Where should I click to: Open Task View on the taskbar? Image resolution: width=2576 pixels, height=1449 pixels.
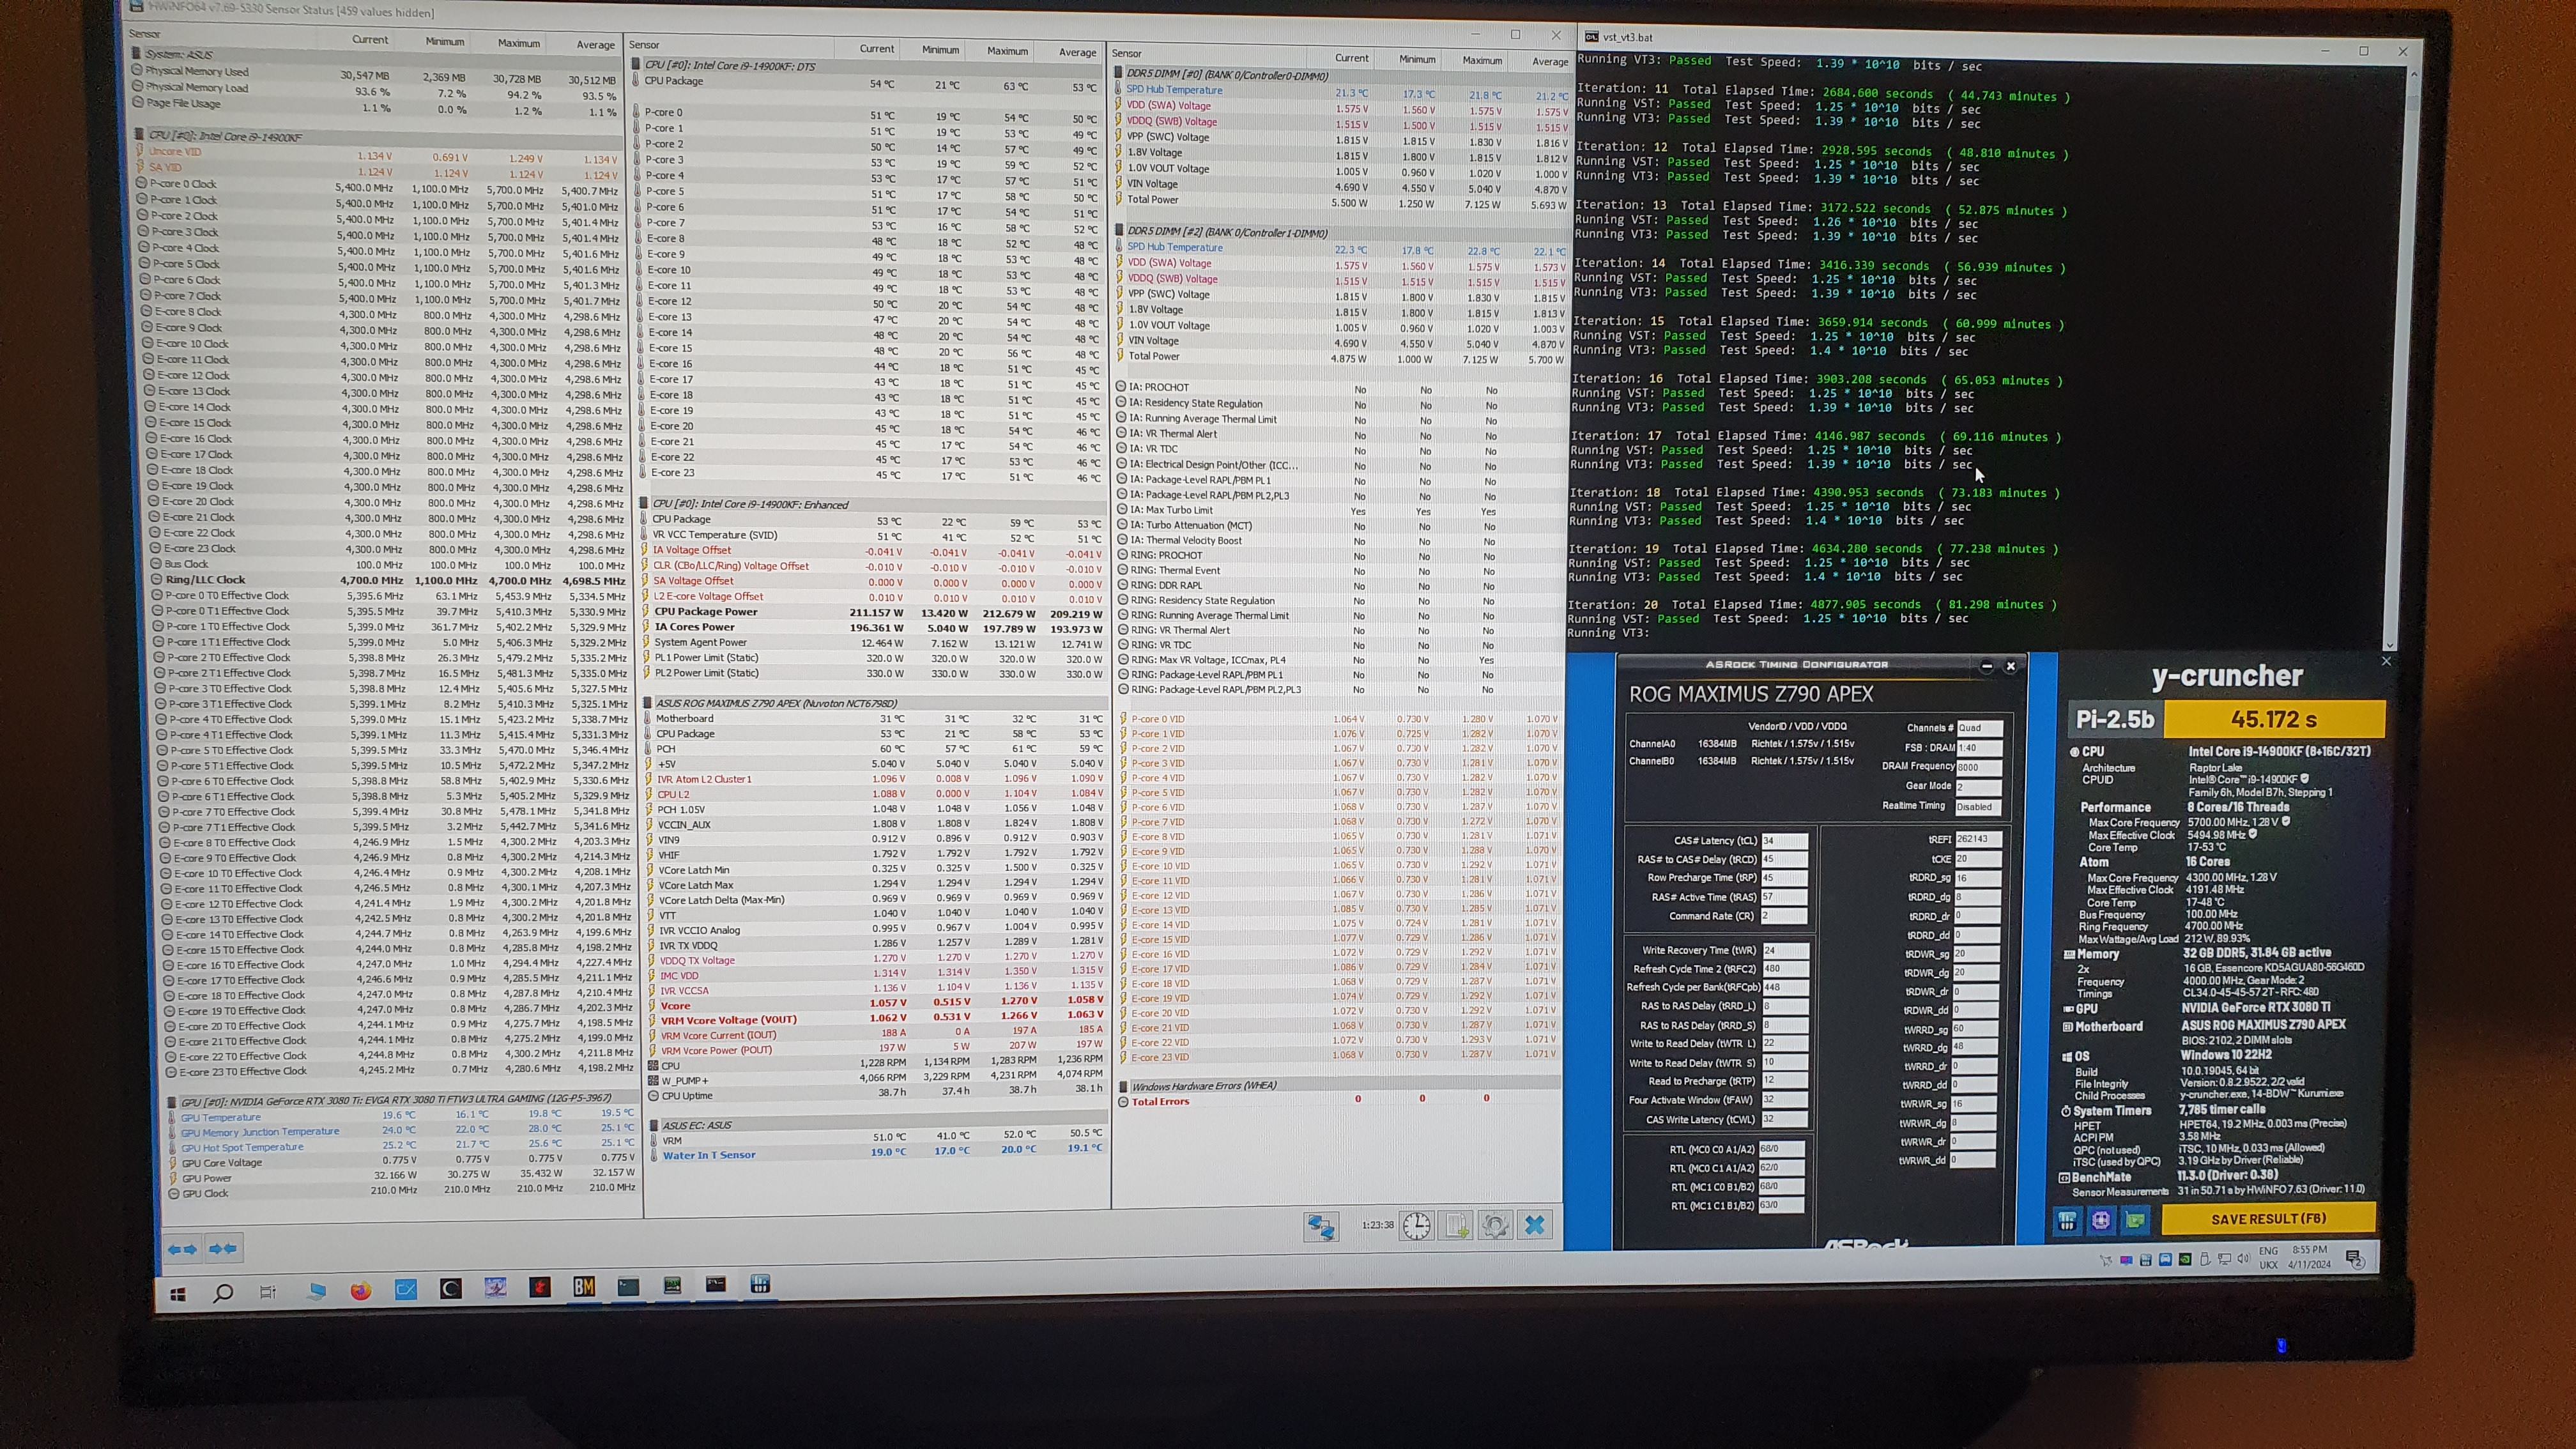tap(268, 1292)
